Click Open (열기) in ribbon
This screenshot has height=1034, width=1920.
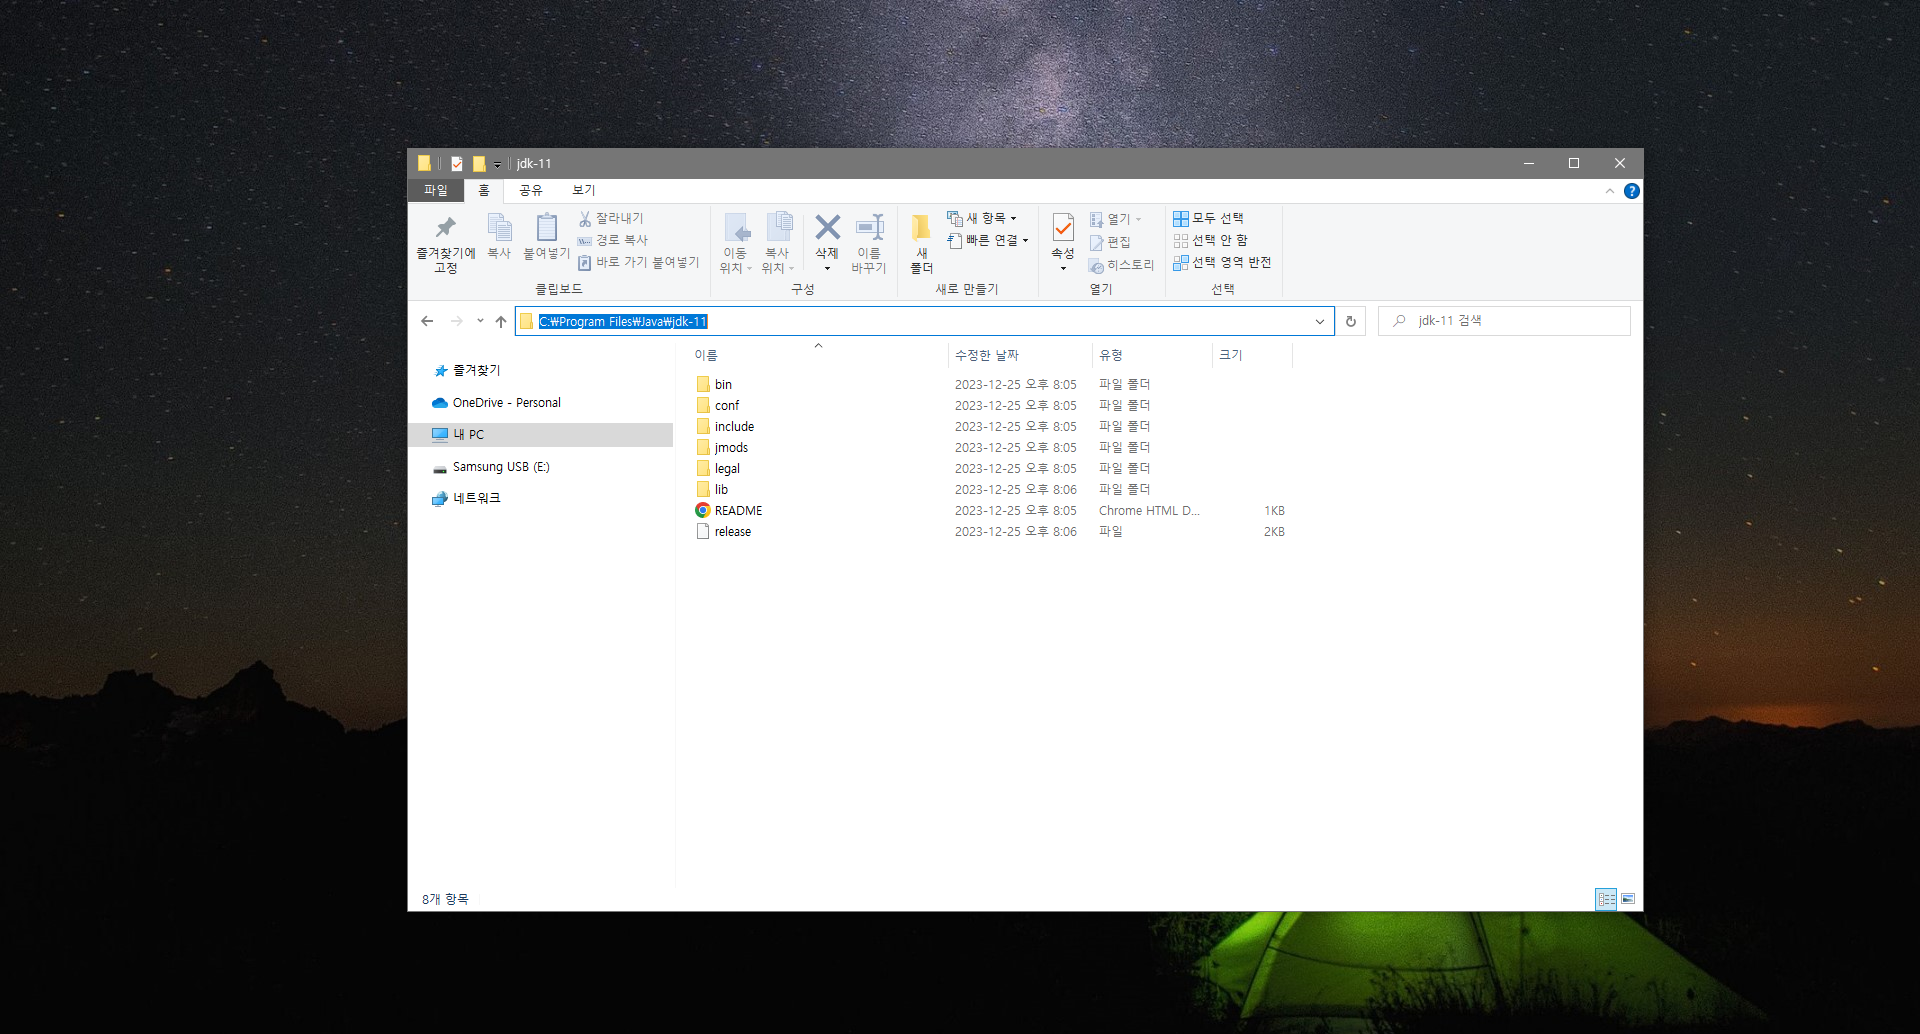click(x=1115, y=219)
